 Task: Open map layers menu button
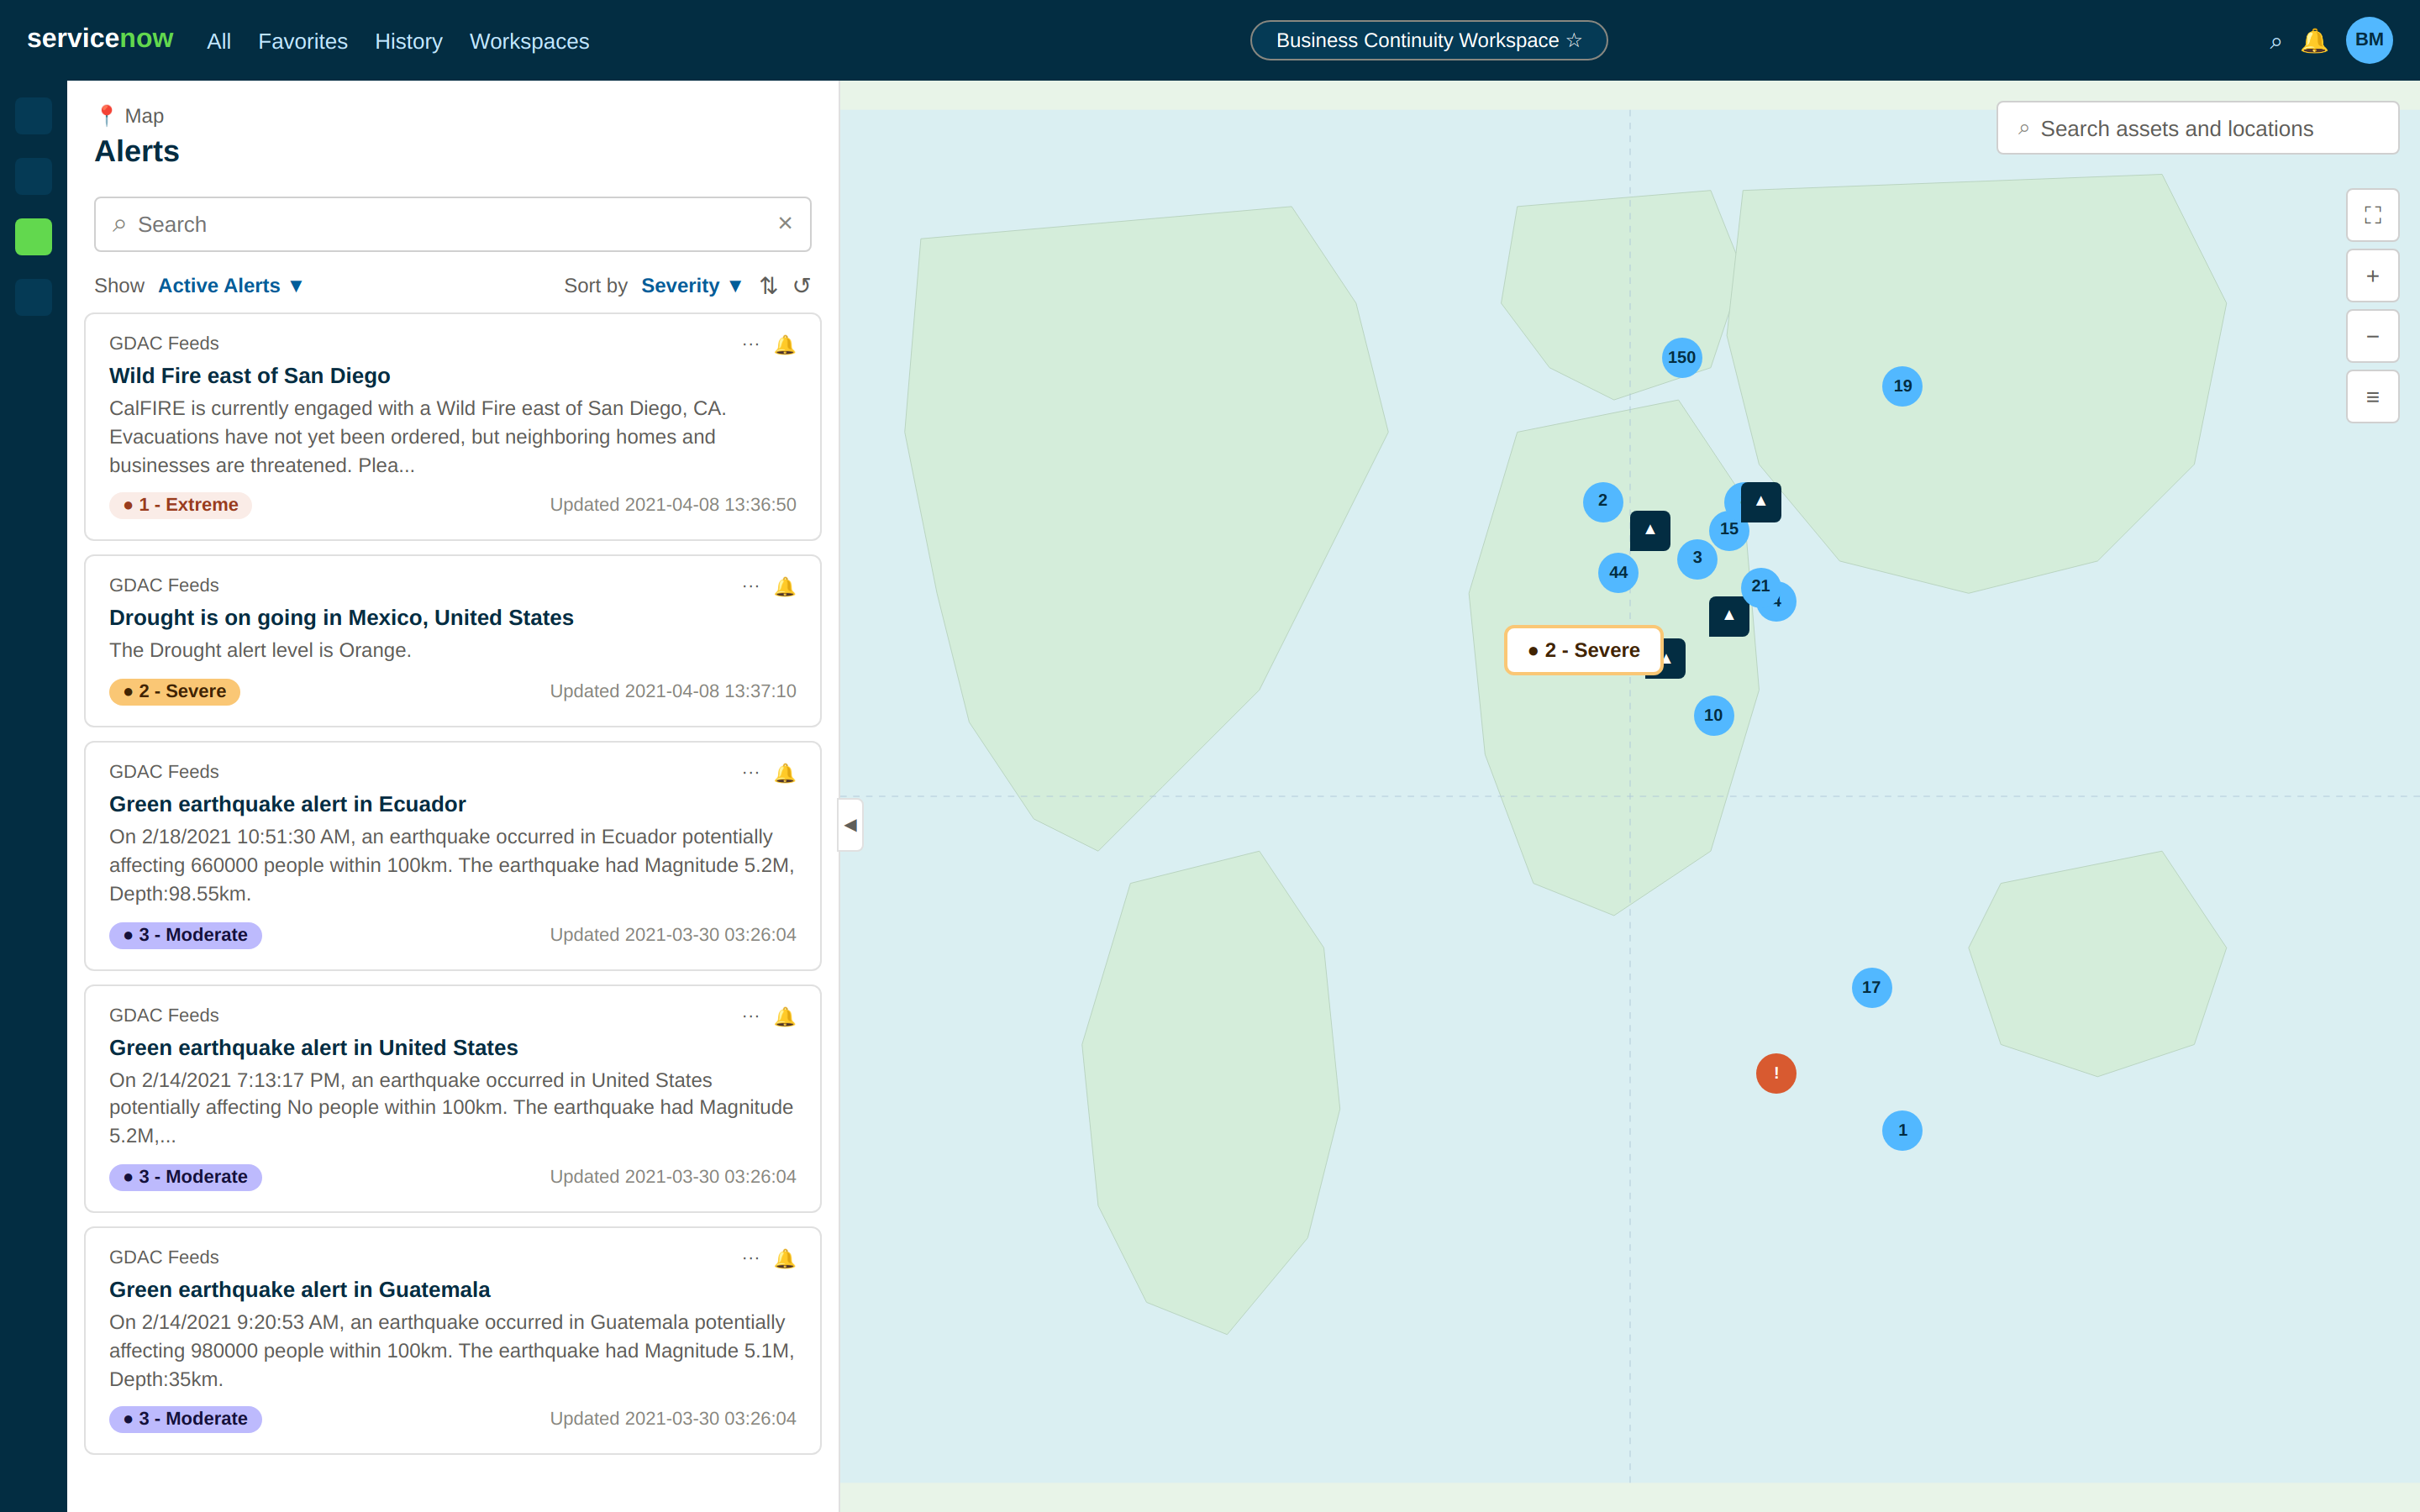point(2372,397)
